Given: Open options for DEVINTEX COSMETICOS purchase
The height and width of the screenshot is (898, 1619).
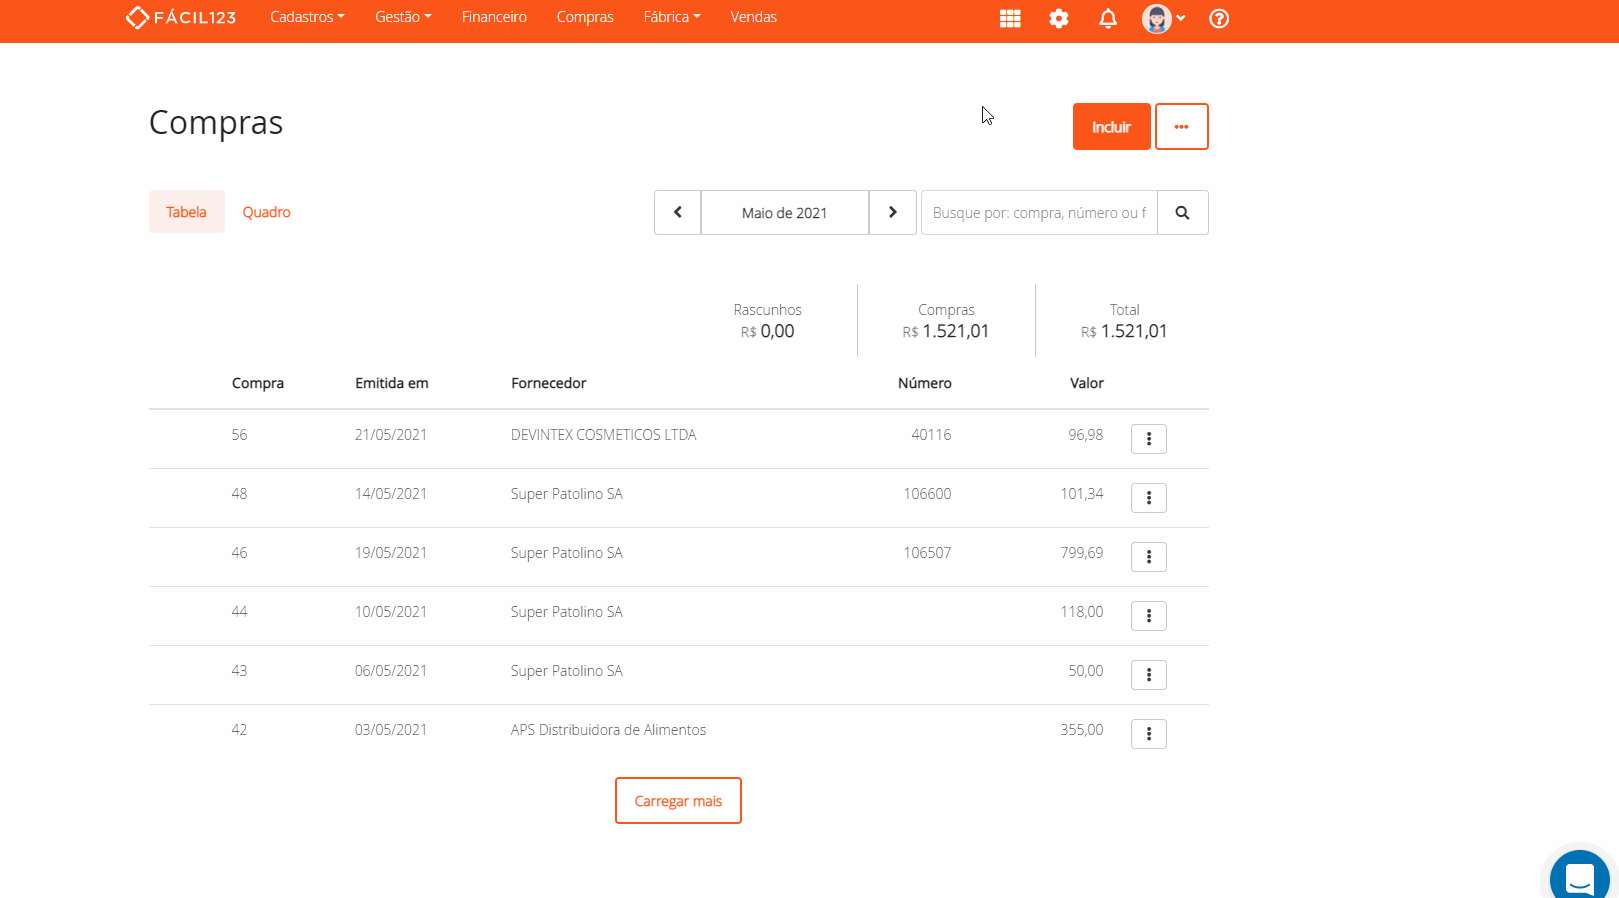Looking at the screenshot, I should [1148, 439].
